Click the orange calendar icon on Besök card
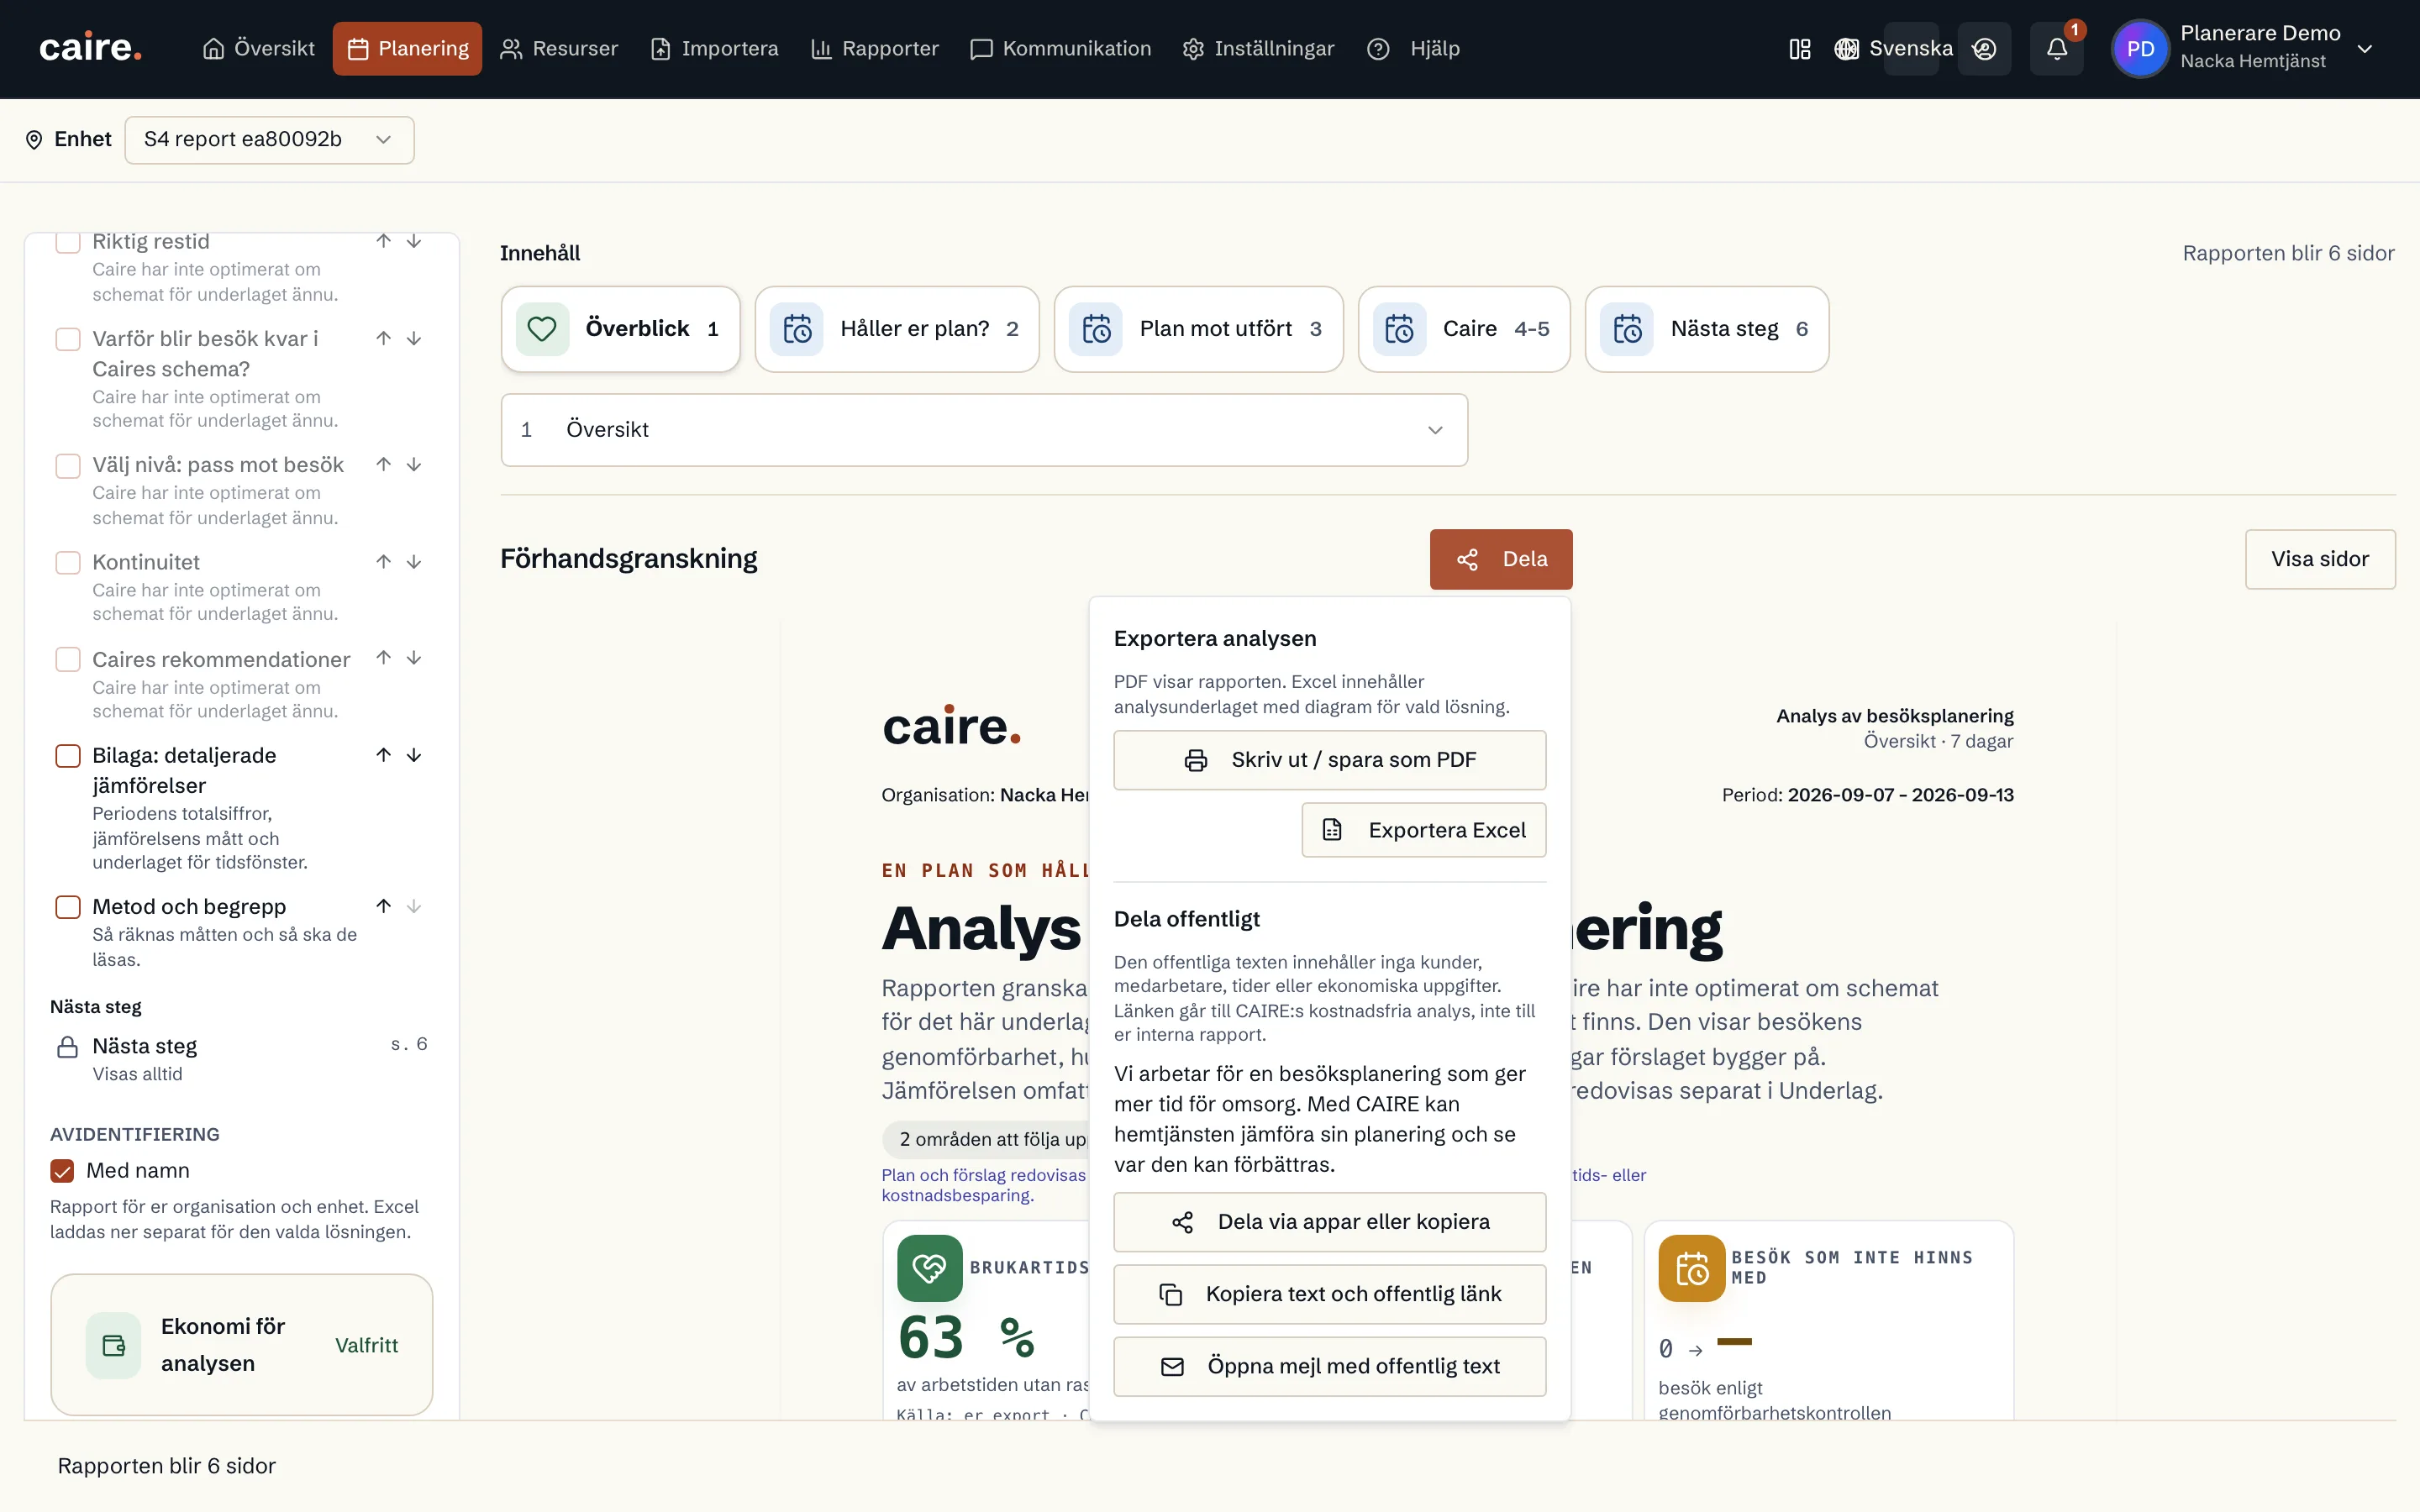This screenshot has height=1512, width=2420. pyautogui.click(x=1691, y=1268)
